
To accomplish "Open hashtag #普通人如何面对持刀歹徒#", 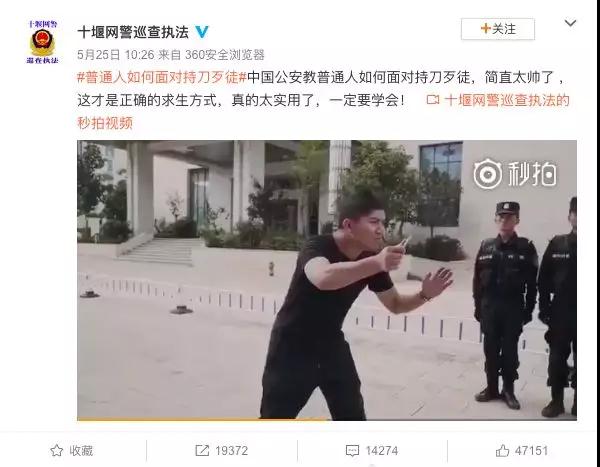I will (x=162, y=78).
